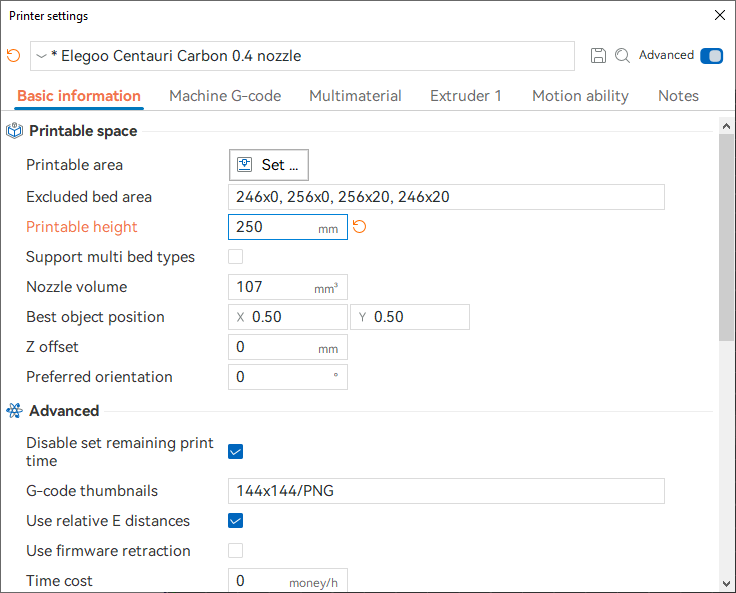736x593 pixels.
Task: Click the Advanced section atom icon
Action: (15, 411)
